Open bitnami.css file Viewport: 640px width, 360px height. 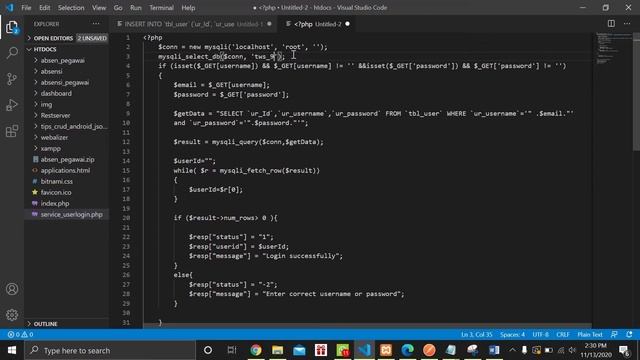[67, 181]
